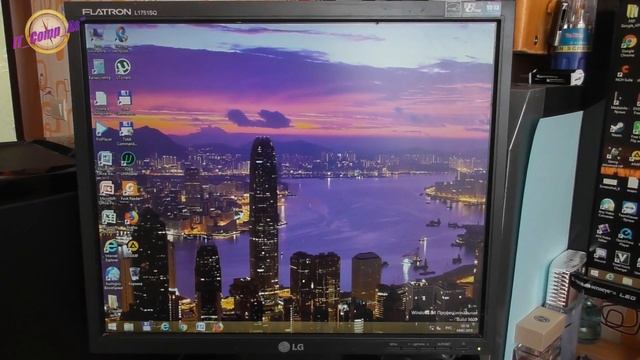The height and width of the screenshot is (360, 640).
Task: Switch input language via РУС tray indicator
Action: tap(449, 328)
